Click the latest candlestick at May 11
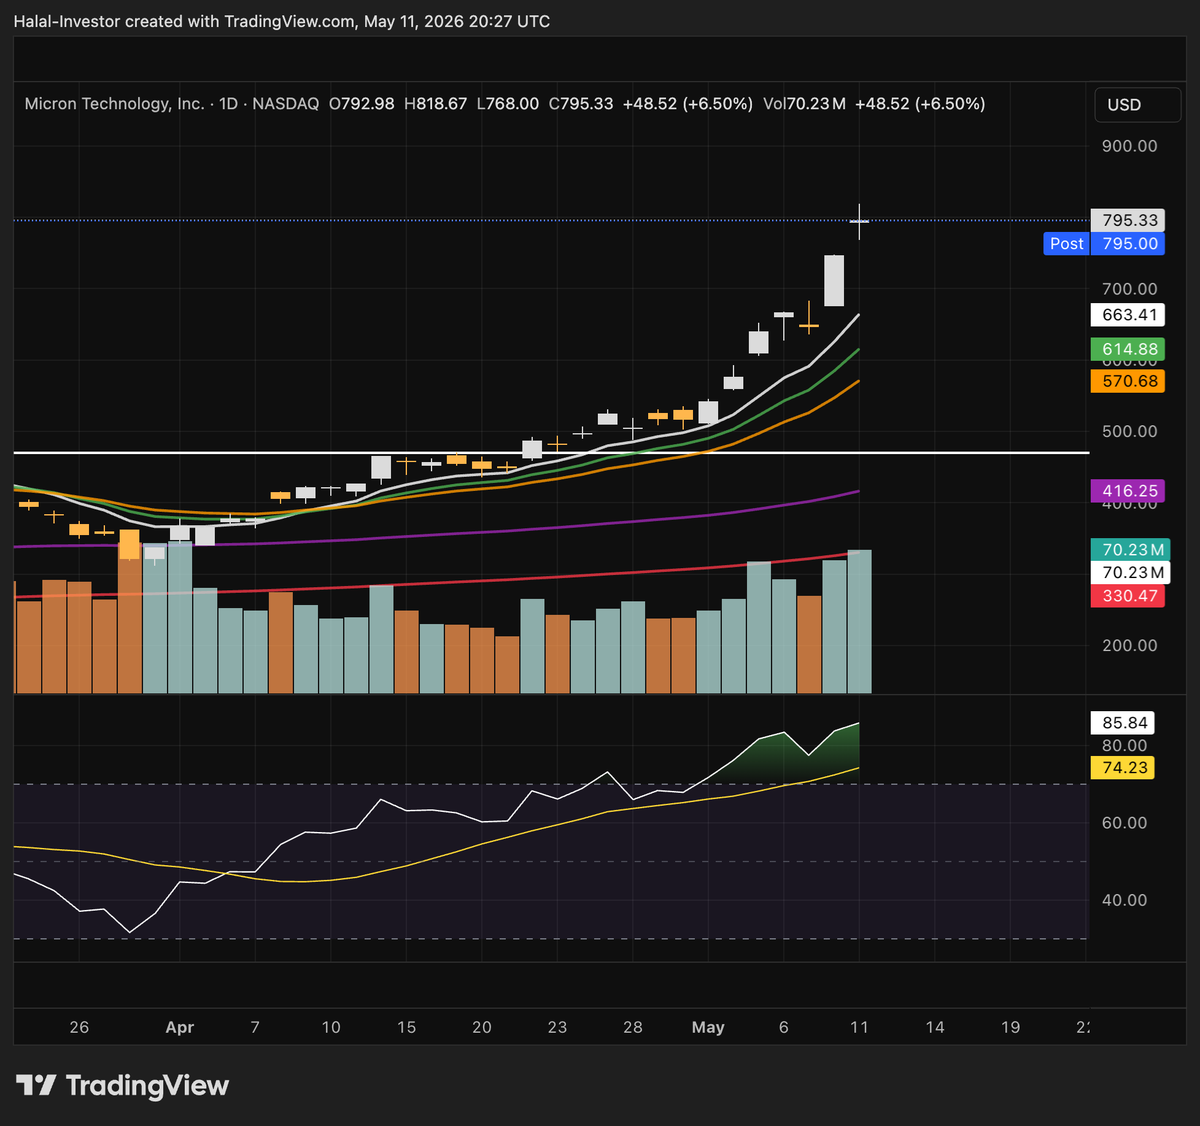This screenshot has height=1126, width=1200. [859, 221]
